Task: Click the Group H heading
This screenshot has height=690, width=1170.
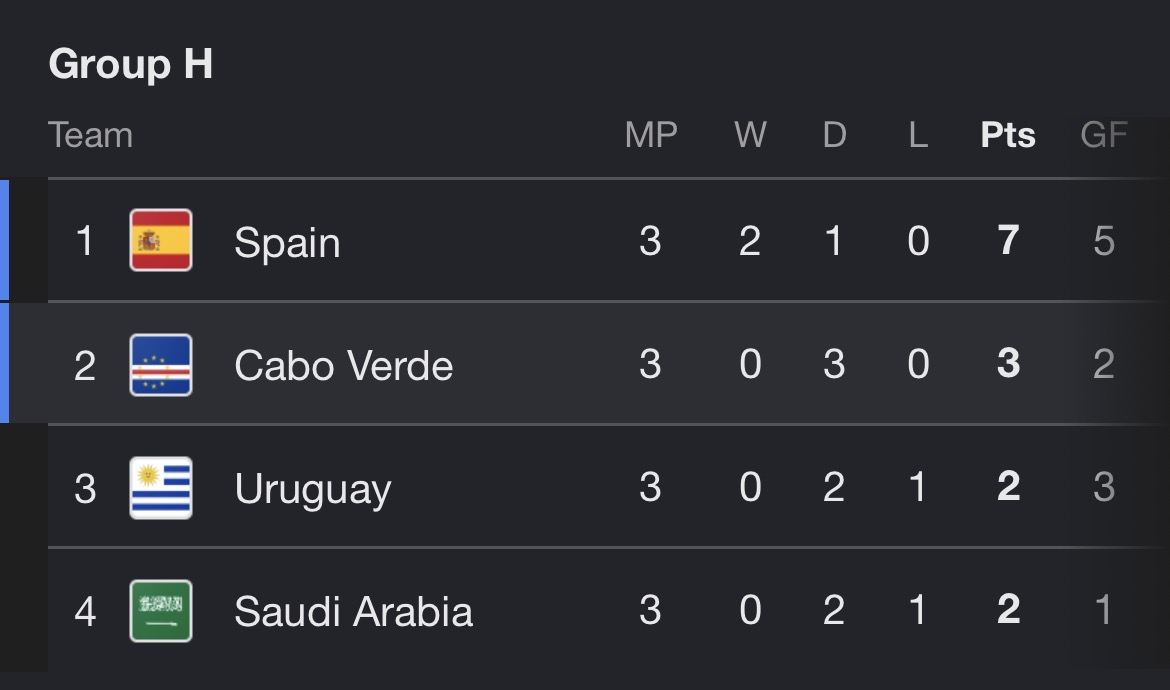Action: pos(131,63)
